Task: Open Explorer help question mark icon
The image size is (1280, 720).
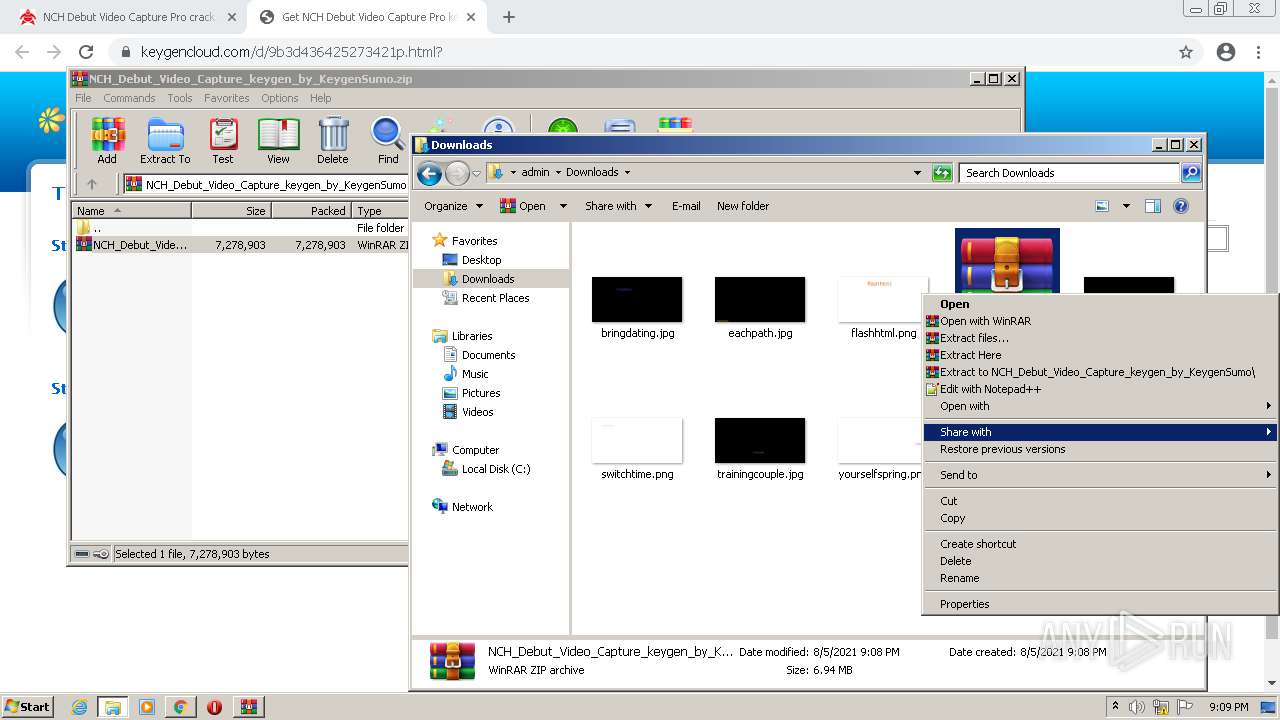Action: pyautogui.click(x=1181, y=206)
